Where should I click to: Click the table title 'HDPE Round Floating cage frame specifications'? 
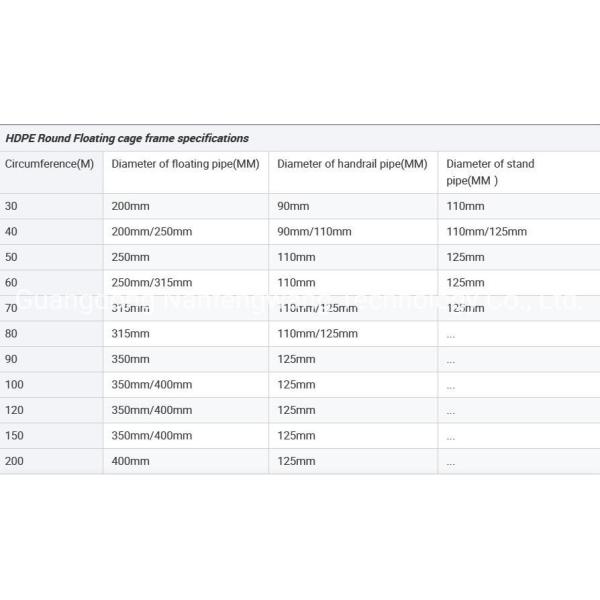(x=127, y=138)
